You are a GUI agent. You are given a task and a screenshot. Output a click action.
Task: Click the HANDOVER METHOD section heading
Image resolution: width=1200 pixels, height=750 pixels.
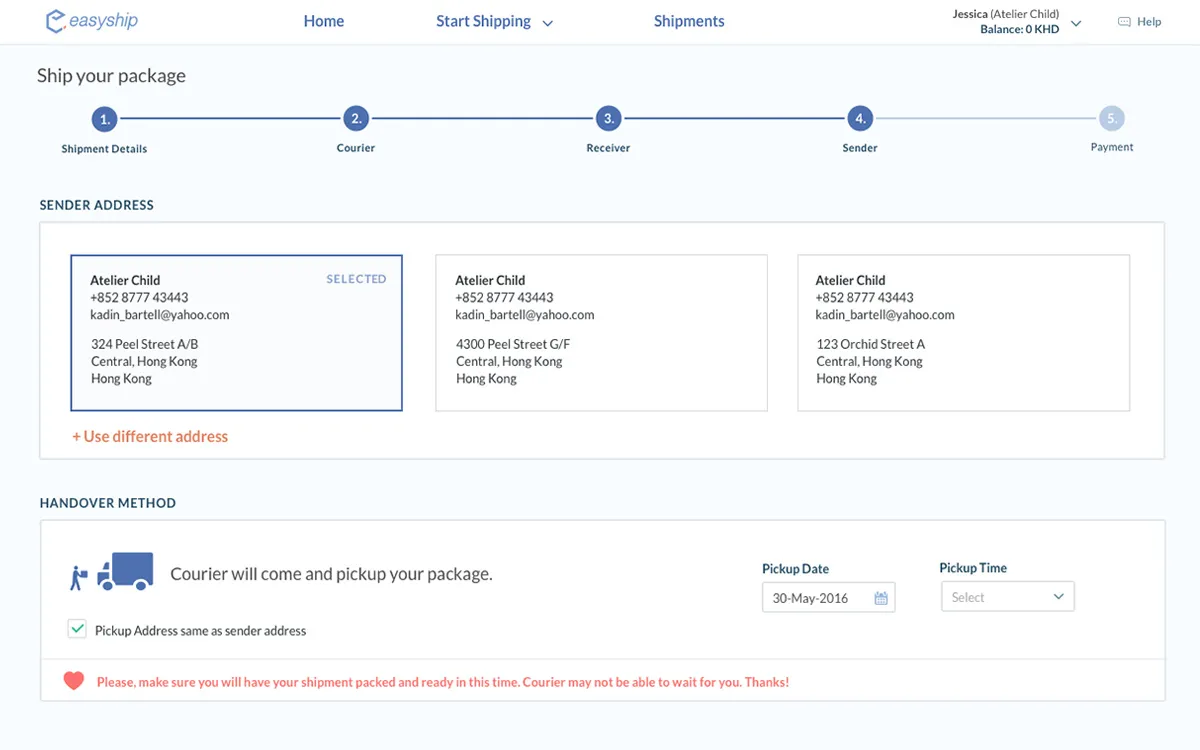[x=108, y=503]
